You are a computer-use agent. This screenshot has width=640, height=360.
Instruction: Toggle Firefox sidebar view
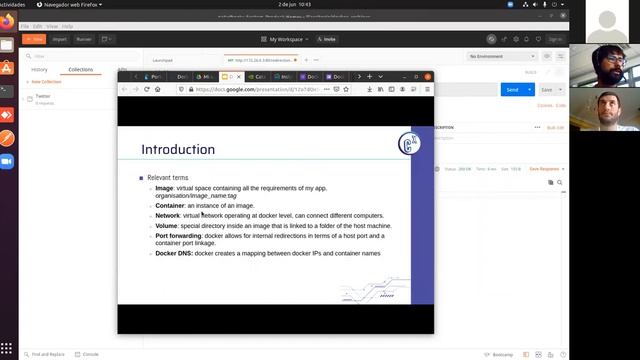point(391,89)
